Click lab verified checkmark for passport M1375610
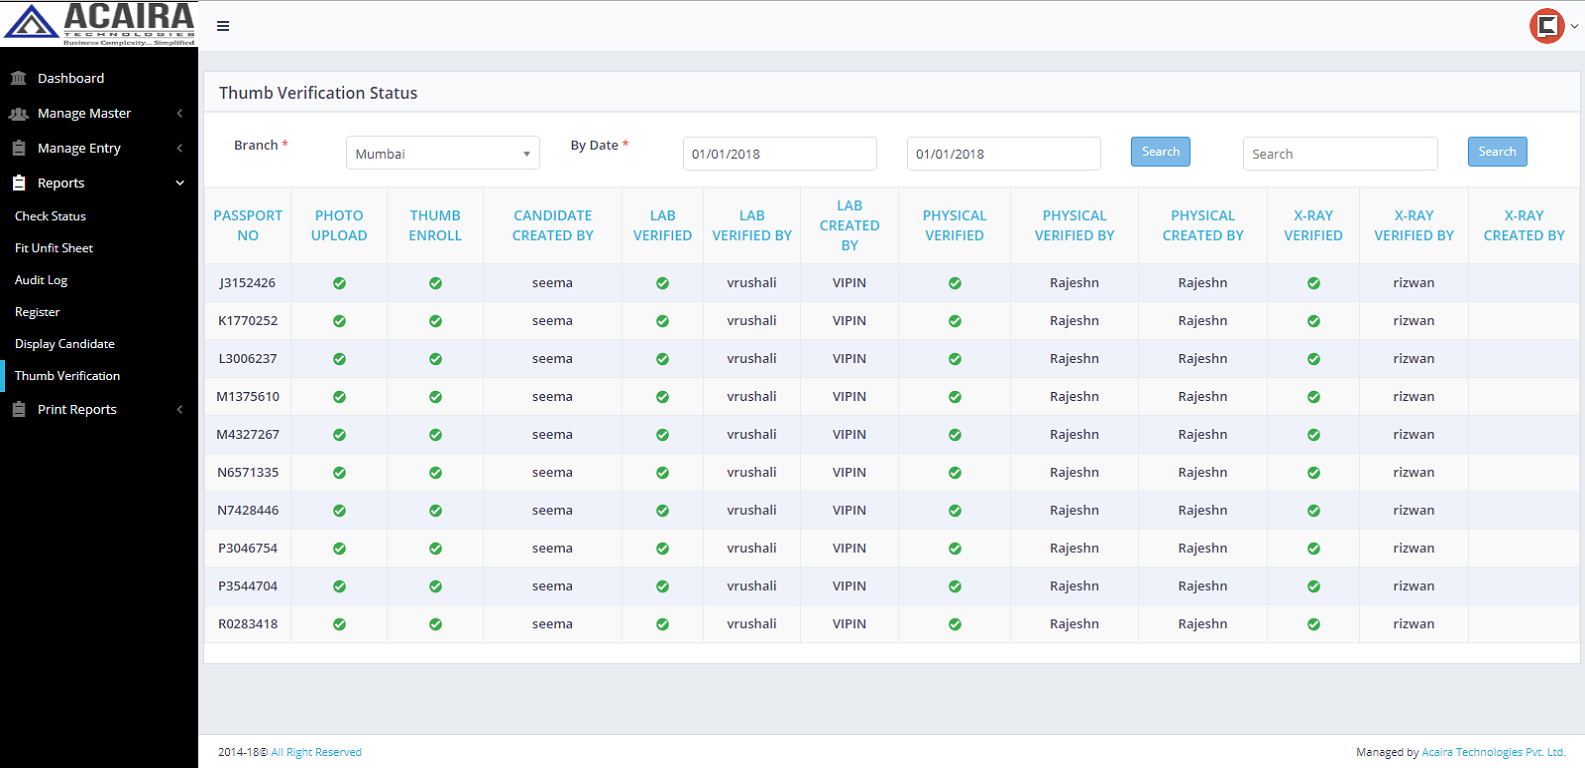Image resolution: width=1585 pixels, height=768 pixels. tap(662, 397)
